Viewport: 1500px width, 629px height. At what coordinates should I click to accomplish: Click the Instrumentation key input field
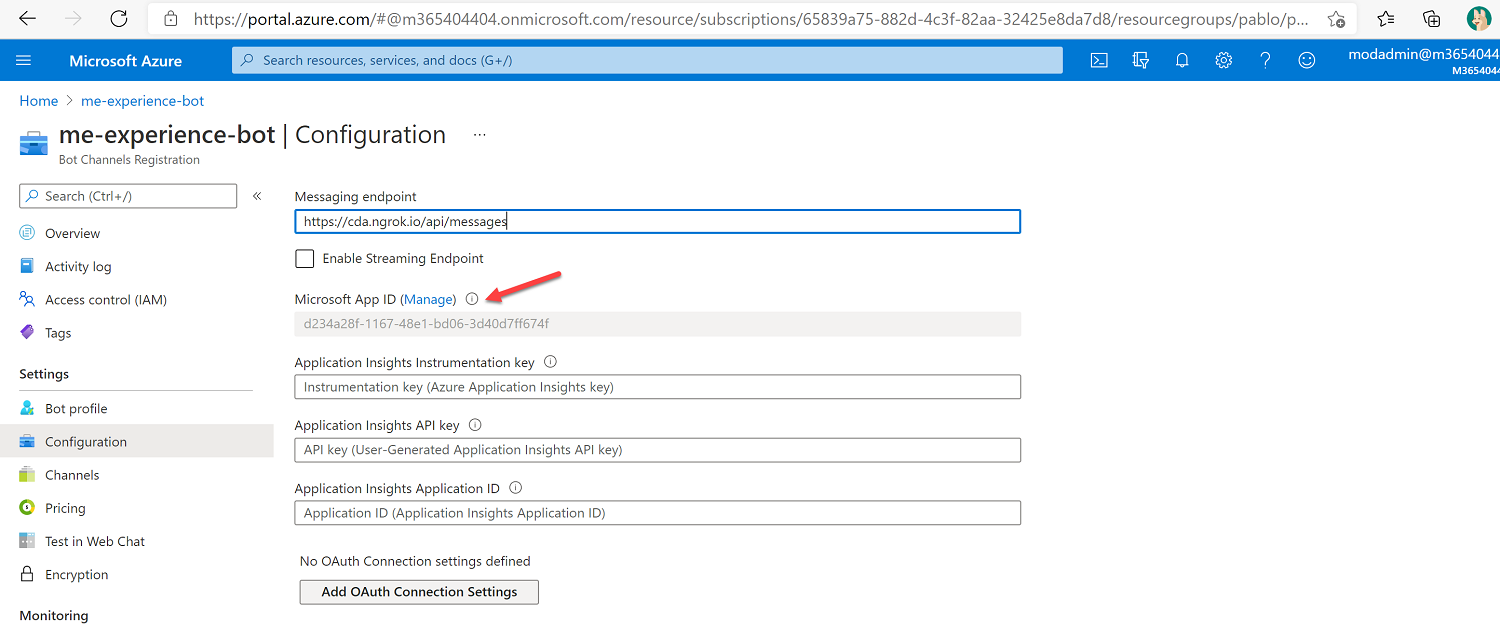(657, 387)
